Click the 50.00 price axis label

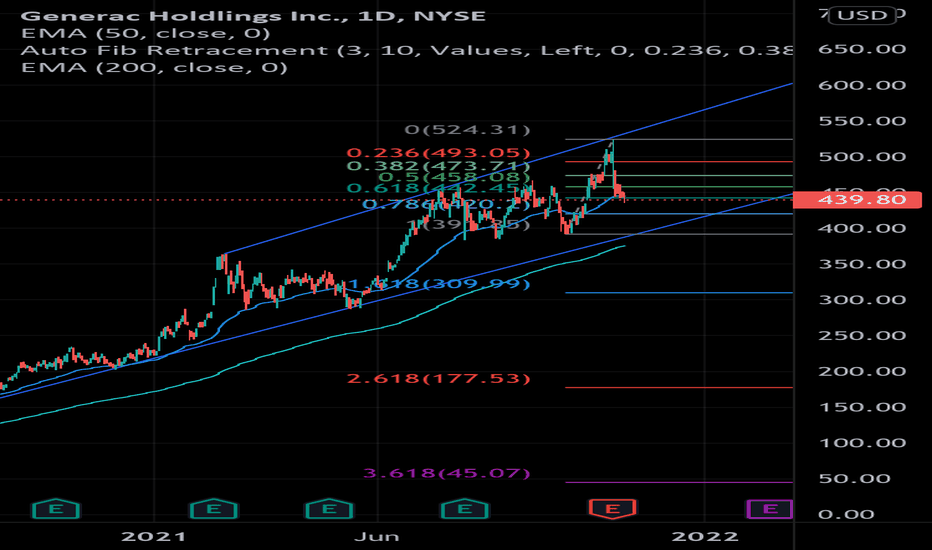tap(854, 479)
